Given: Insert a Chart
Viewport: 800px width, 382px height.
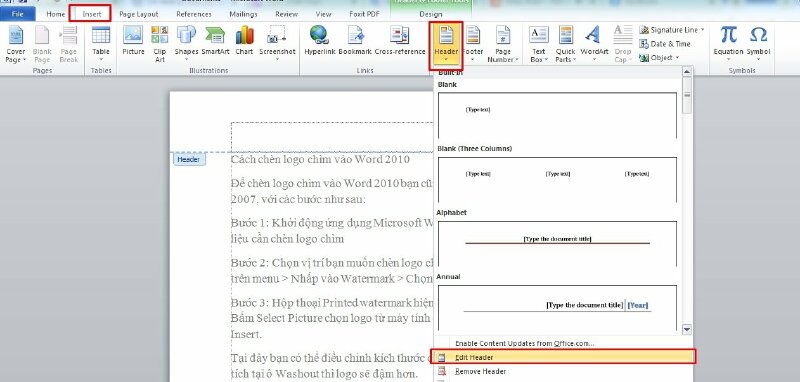Looking at the screenshot, I should click(x=244, y=41).
